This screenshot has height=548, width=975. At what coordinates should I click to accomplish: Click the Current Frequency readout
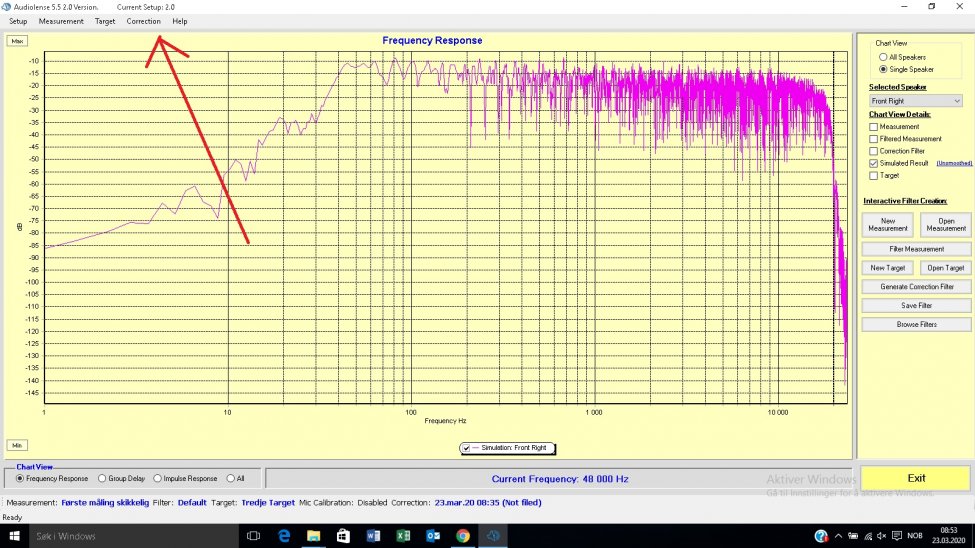click(x=560, y=479)
